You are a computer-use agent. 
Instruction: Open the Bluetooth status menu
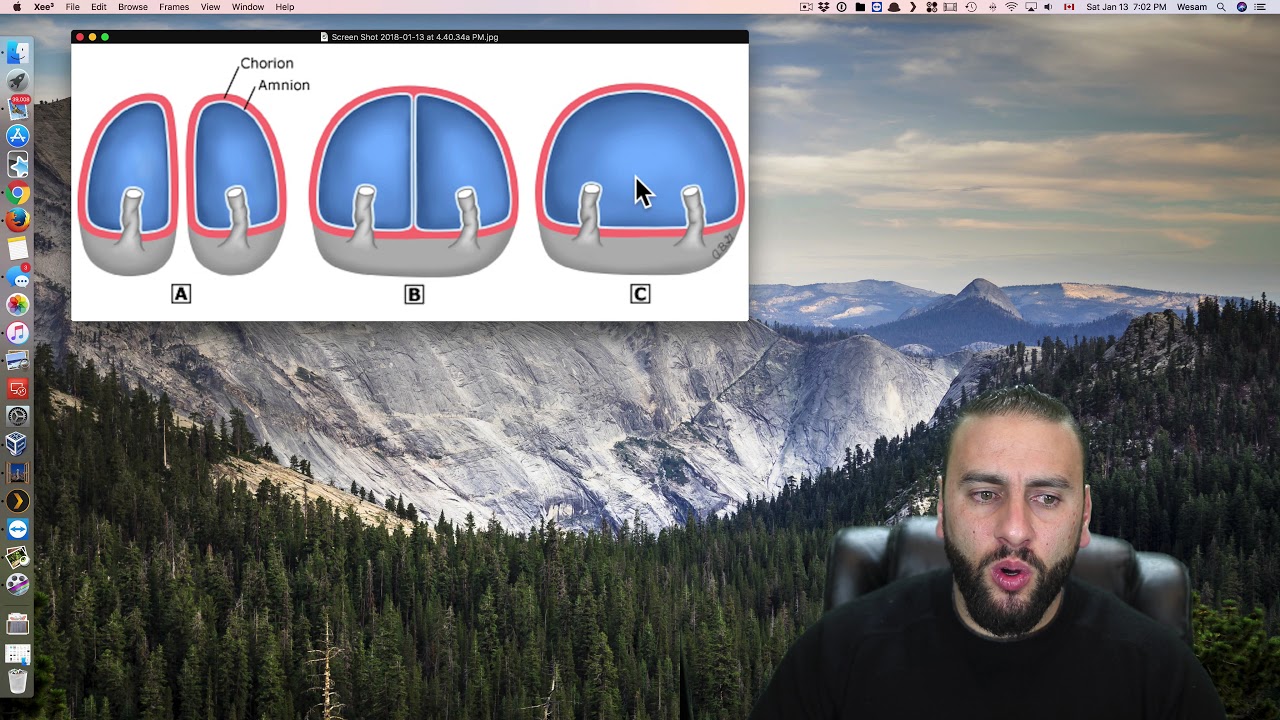pos(993,7)
